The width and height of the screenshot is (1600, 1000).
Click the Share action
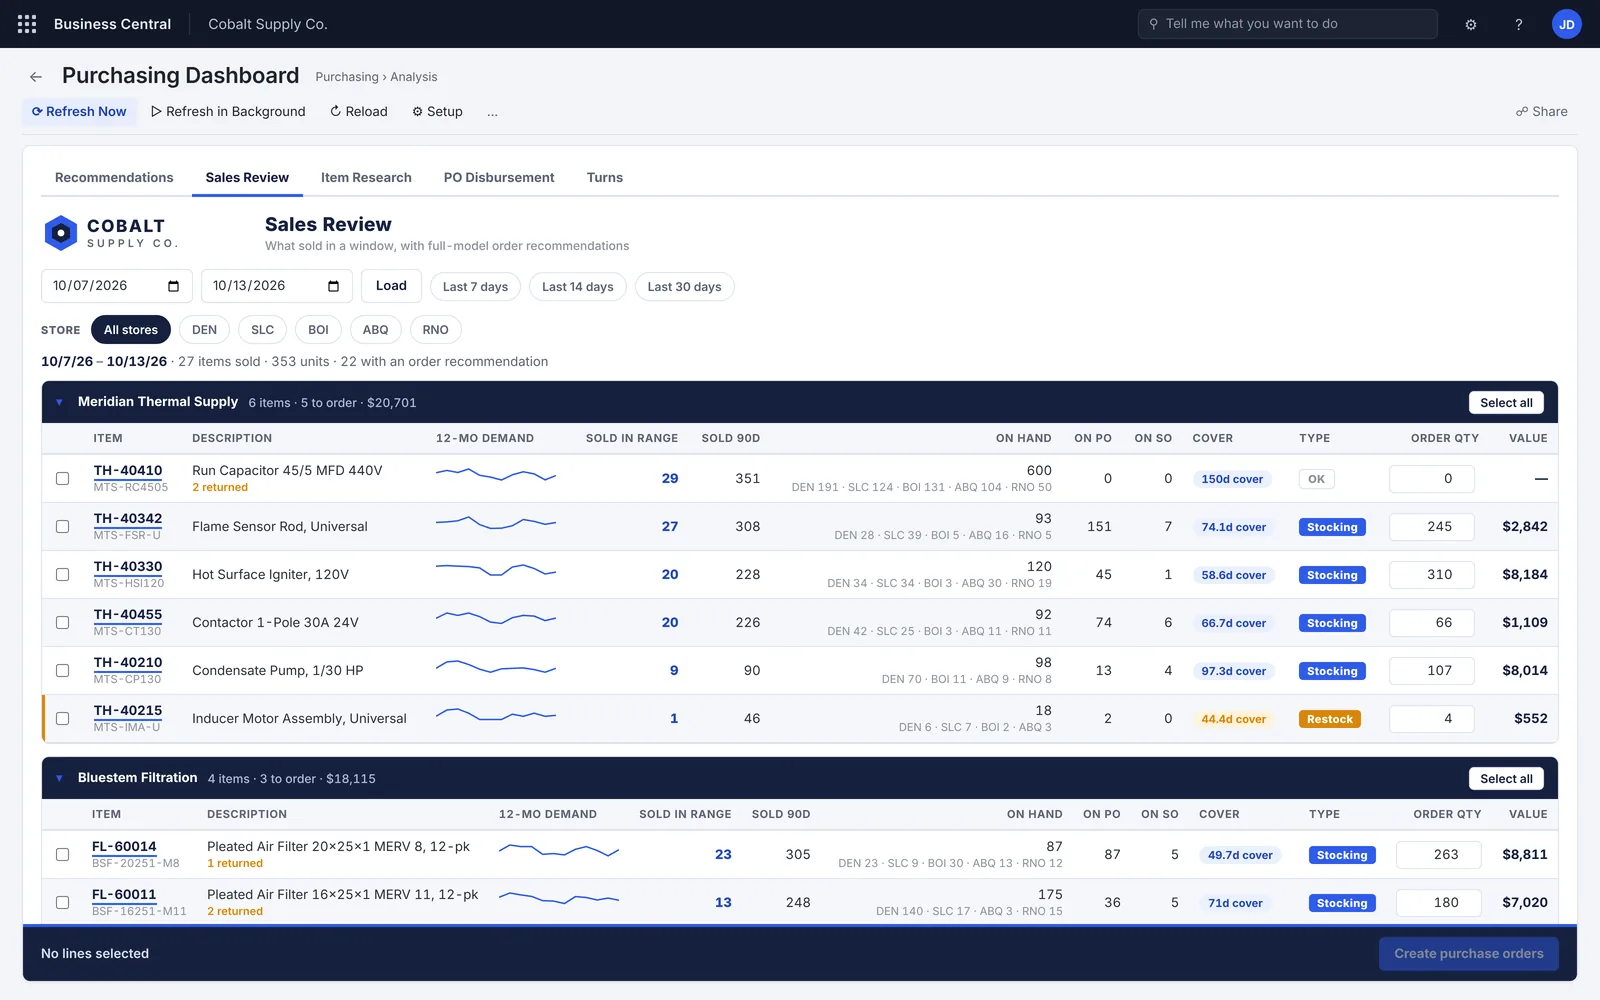click(1542, 112)
